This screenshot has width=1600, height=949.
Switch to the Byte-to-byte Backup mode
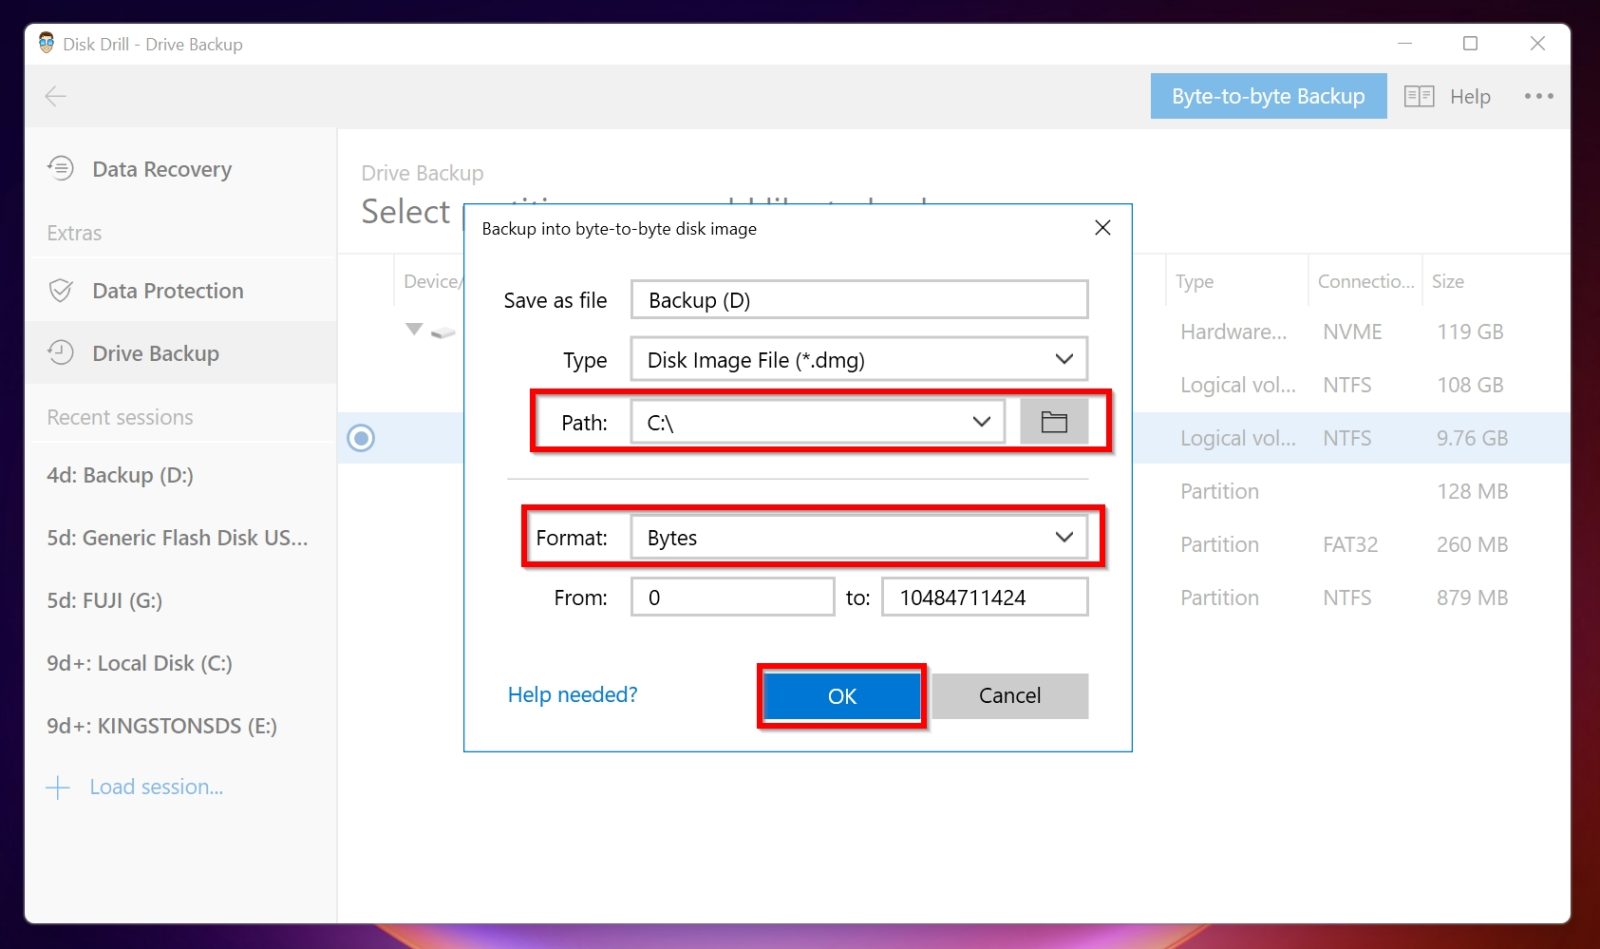(1267, 96)
